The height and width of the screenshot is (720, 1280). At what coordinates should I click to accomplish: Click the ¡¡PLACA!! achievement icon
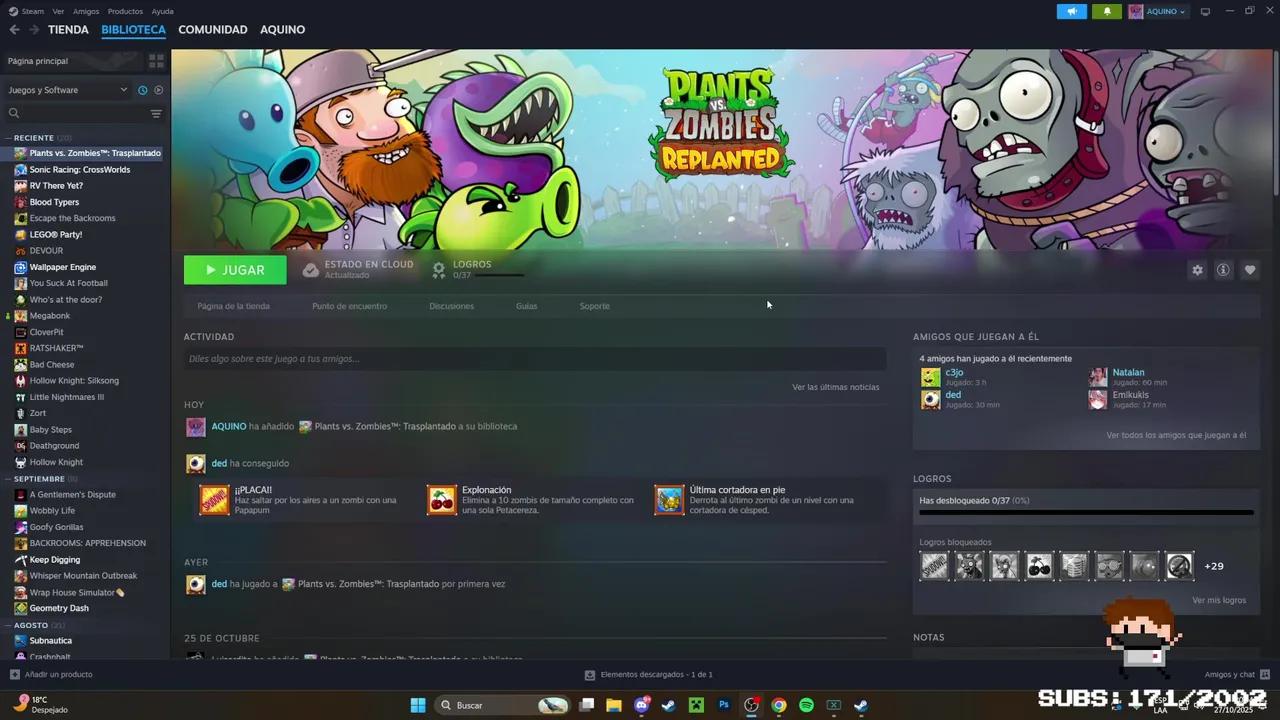pos(214,500)
